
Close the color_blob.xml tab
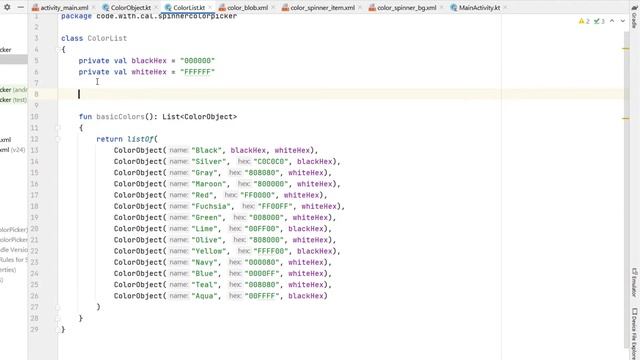(273, 8)
